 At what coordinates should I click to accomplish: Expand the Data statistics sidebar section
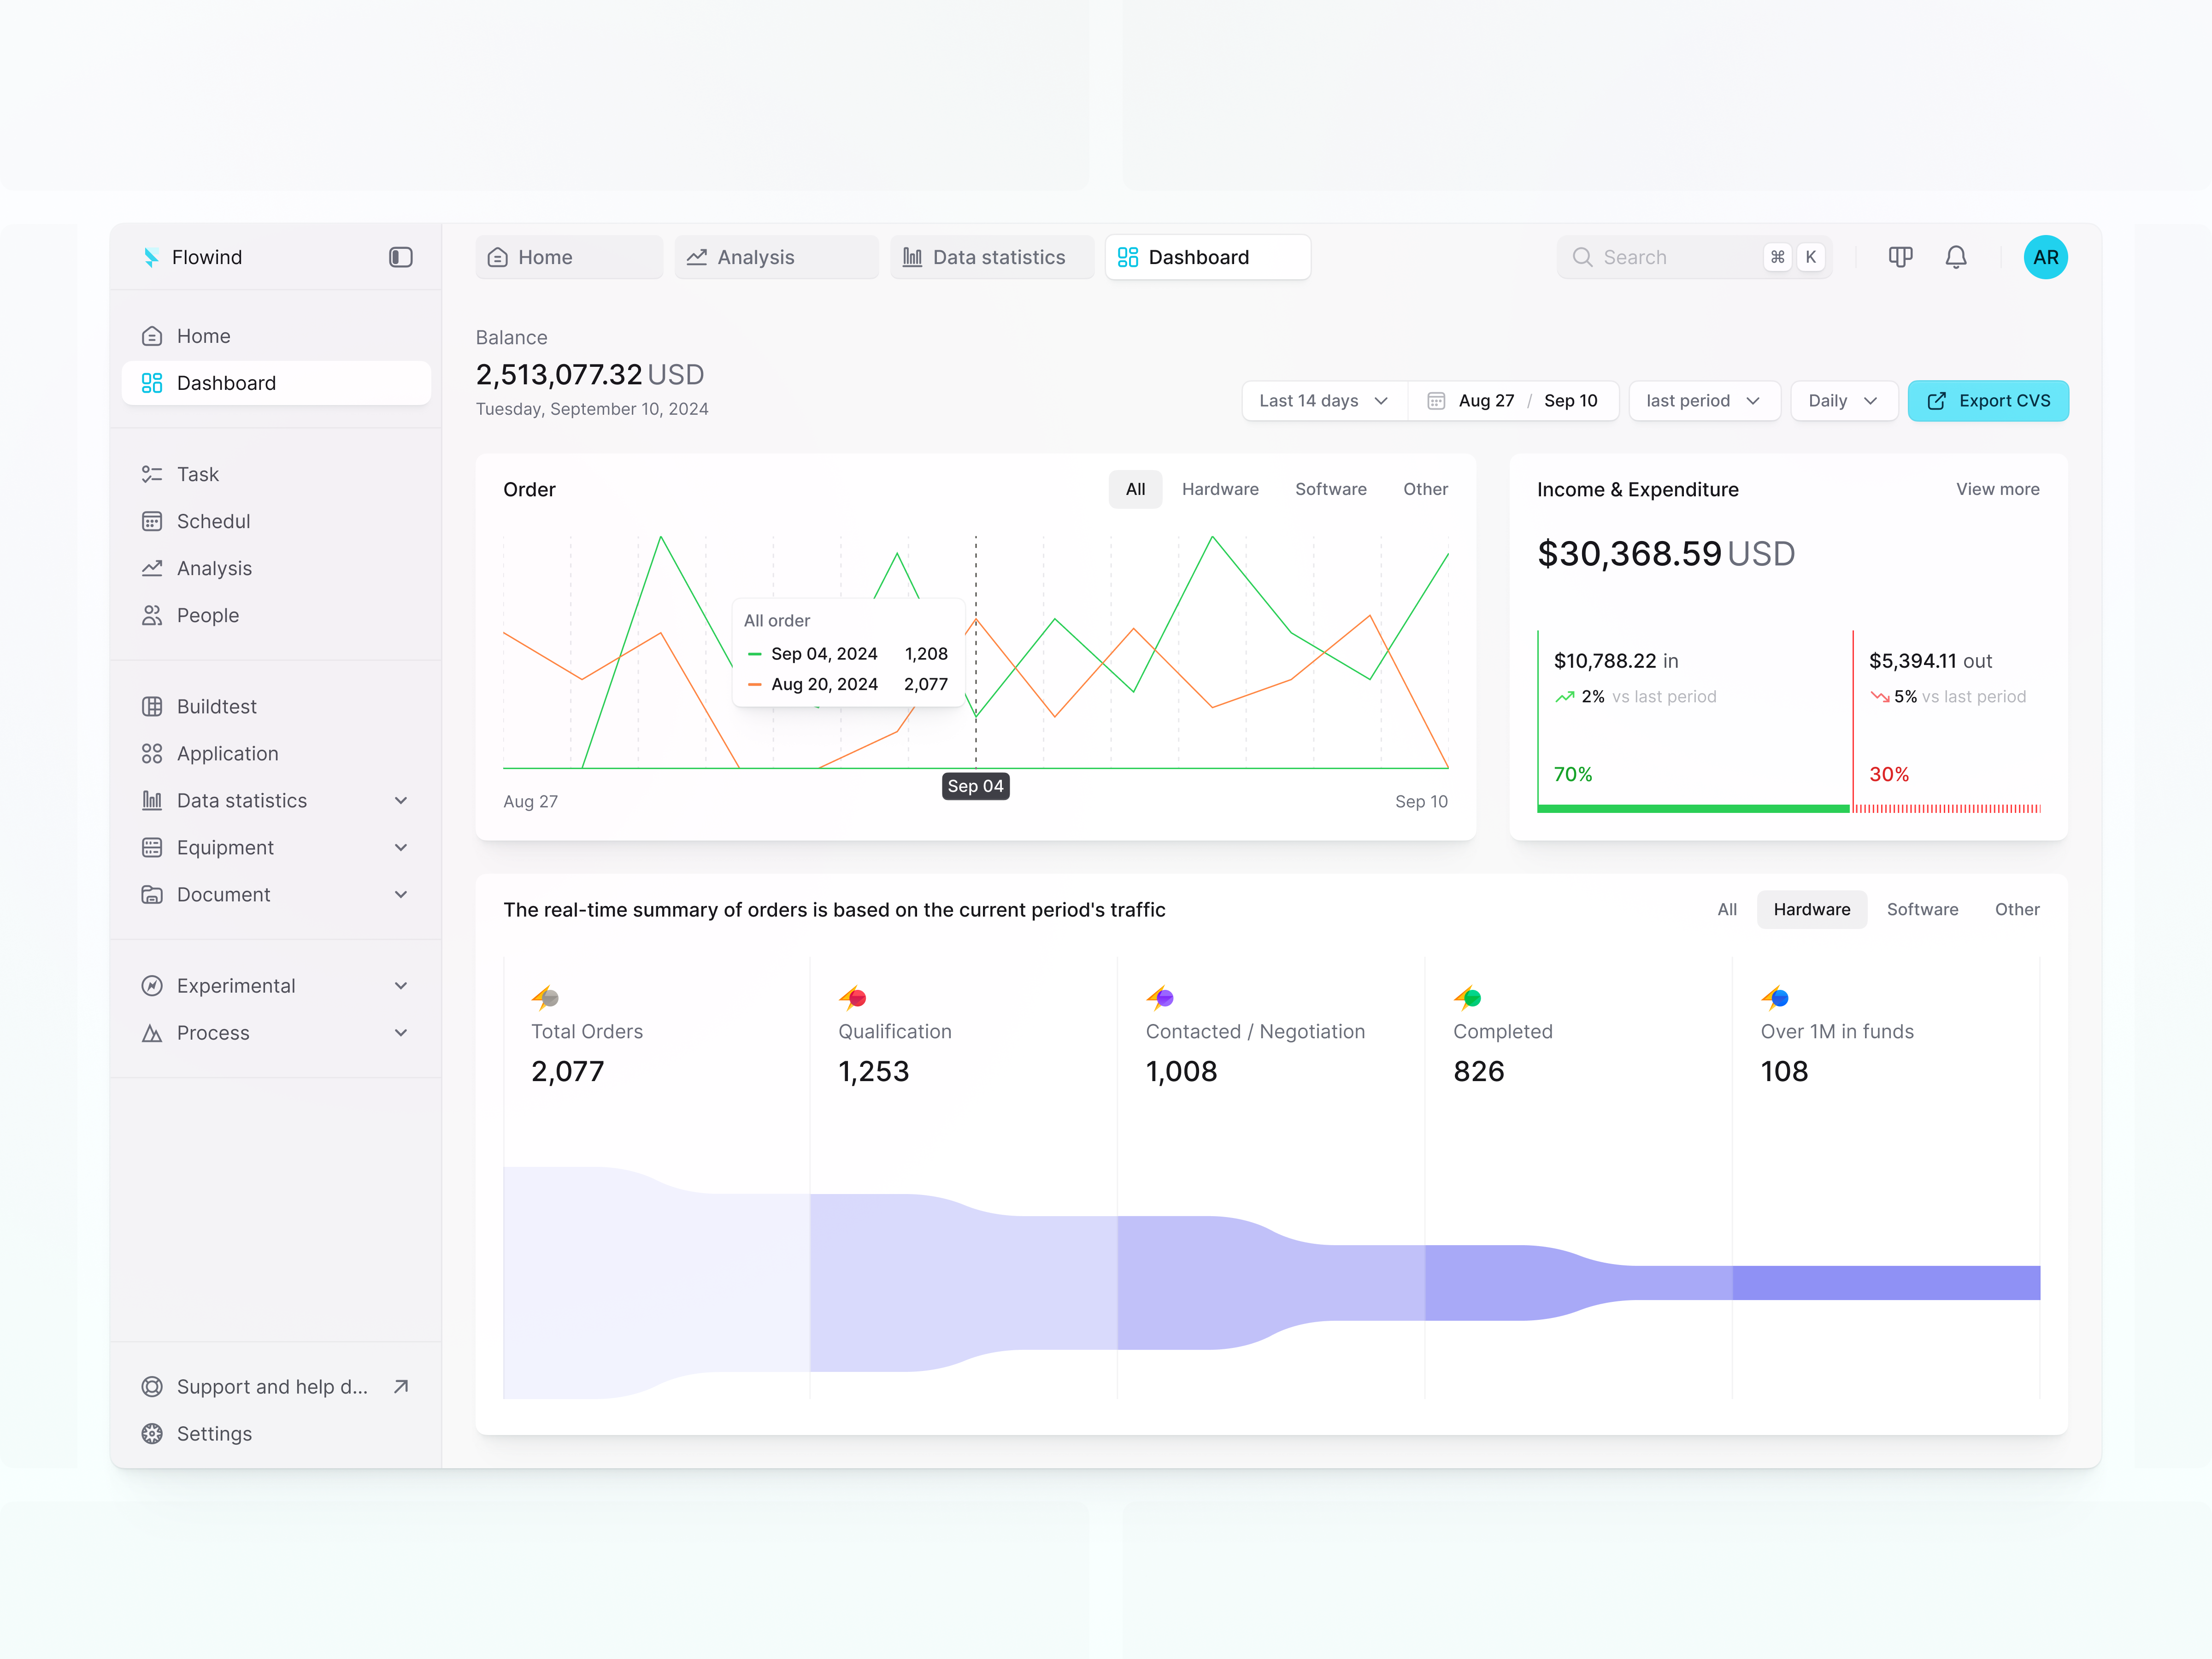click(401, 800)
